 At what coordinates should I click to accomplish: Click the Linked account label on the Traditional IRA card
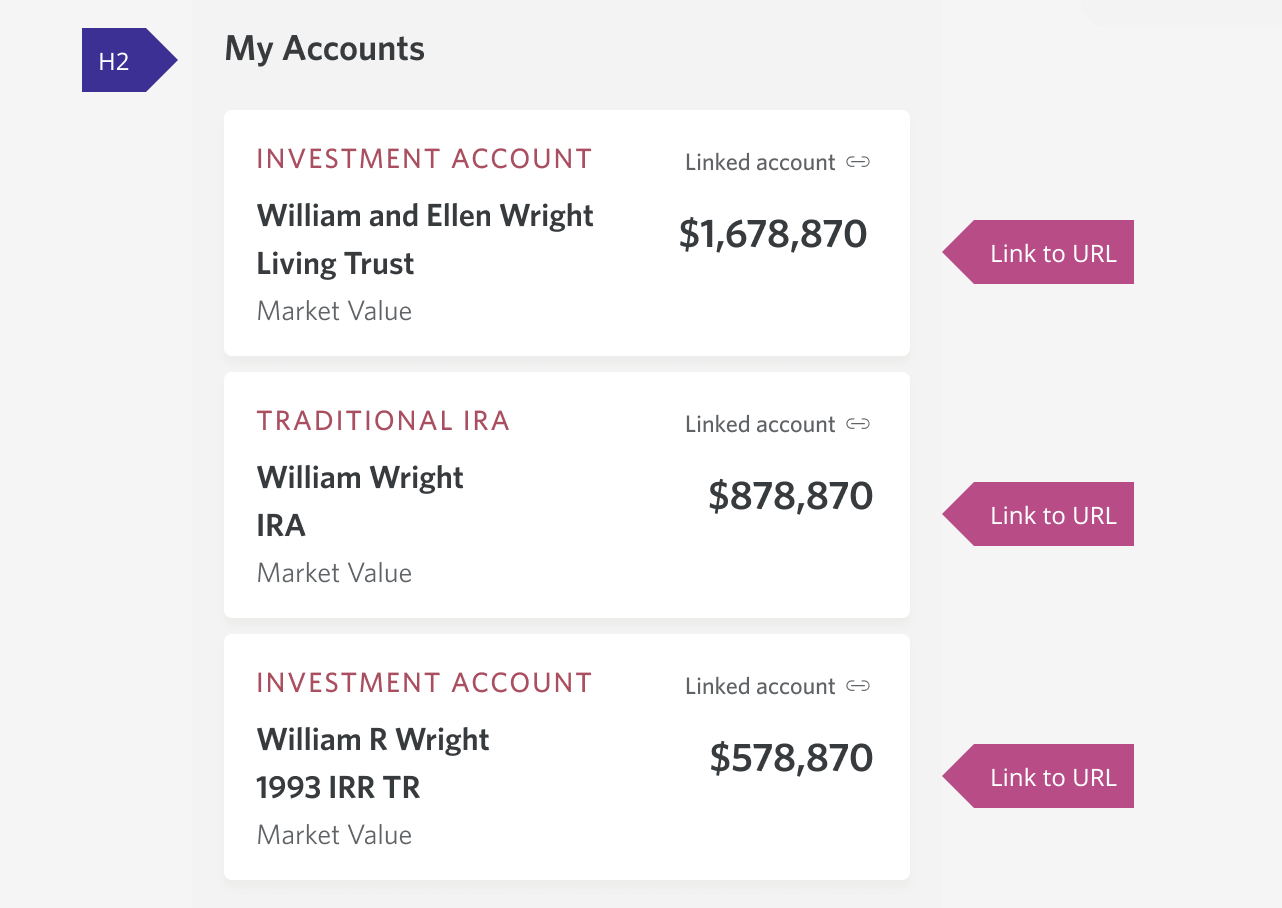759,425
